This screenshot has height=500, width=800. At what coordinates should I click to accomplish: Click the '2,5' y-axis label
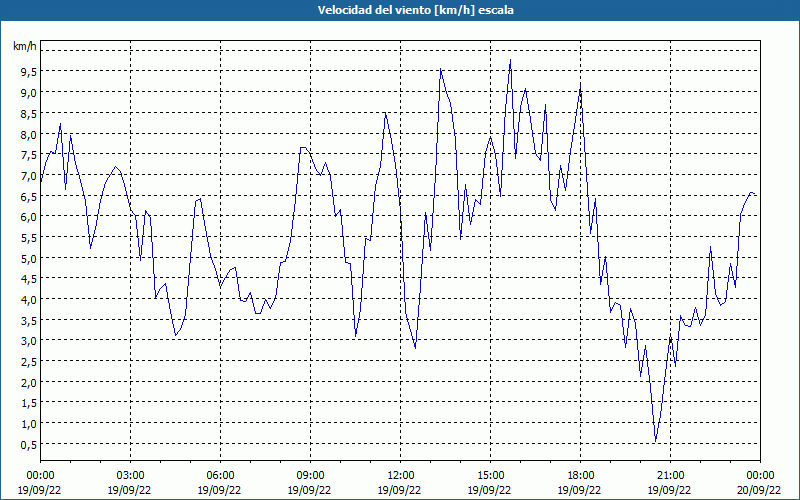click(x=28, y=362)
